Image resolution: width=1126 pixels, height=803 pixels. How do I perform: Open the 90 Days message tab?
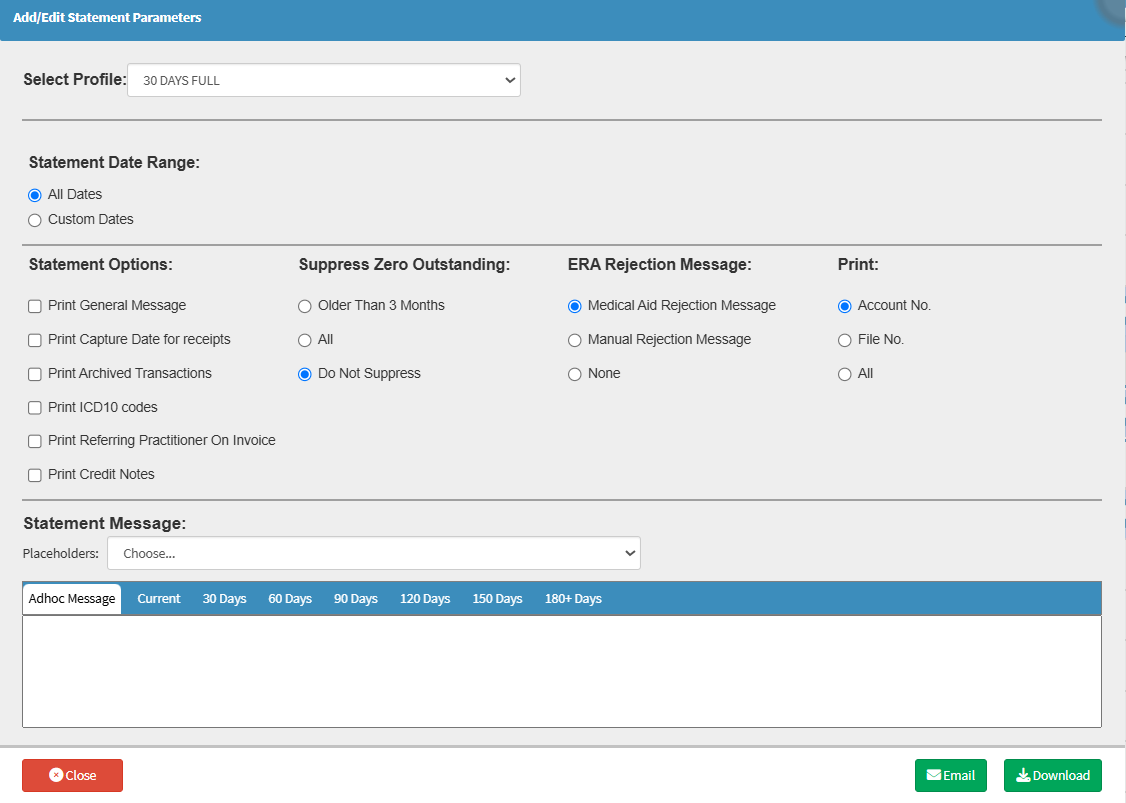click(x=356, y=599)
